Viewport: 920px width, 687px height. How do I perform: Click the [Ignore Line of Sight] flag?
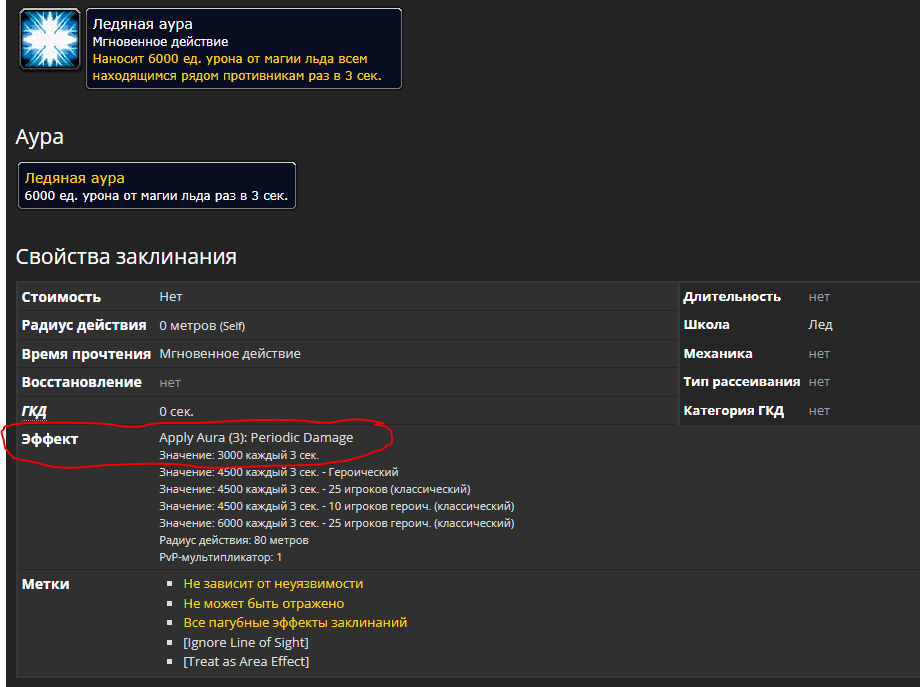[x=246, y=642]
